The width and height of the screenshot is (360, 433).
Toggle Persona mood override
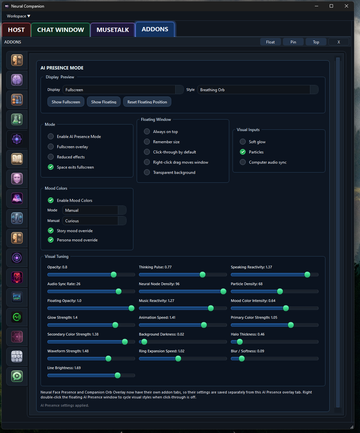(x=51, y=240)
